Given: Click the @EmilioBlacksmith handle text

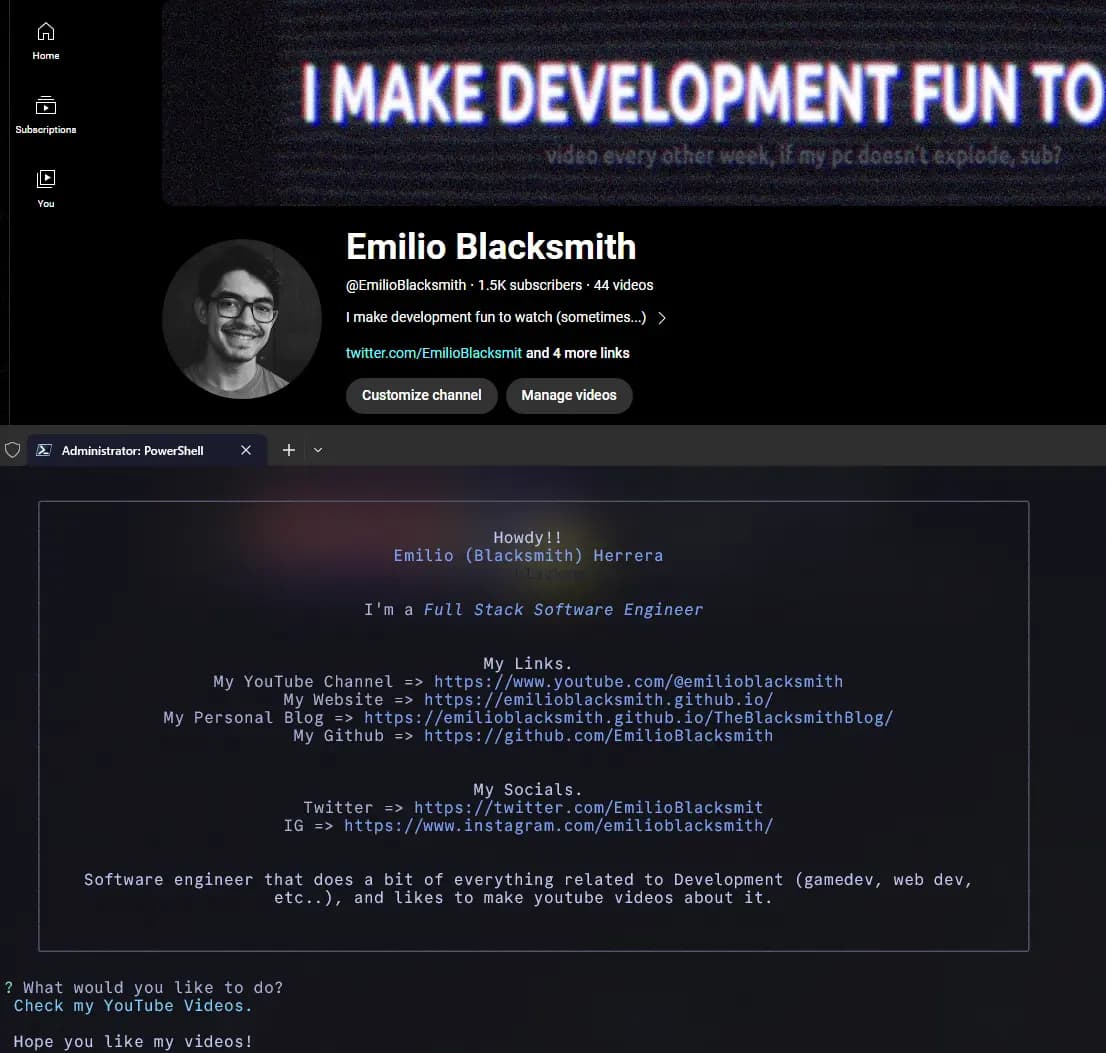Looking at the screenshot, I should click(406, 286).
